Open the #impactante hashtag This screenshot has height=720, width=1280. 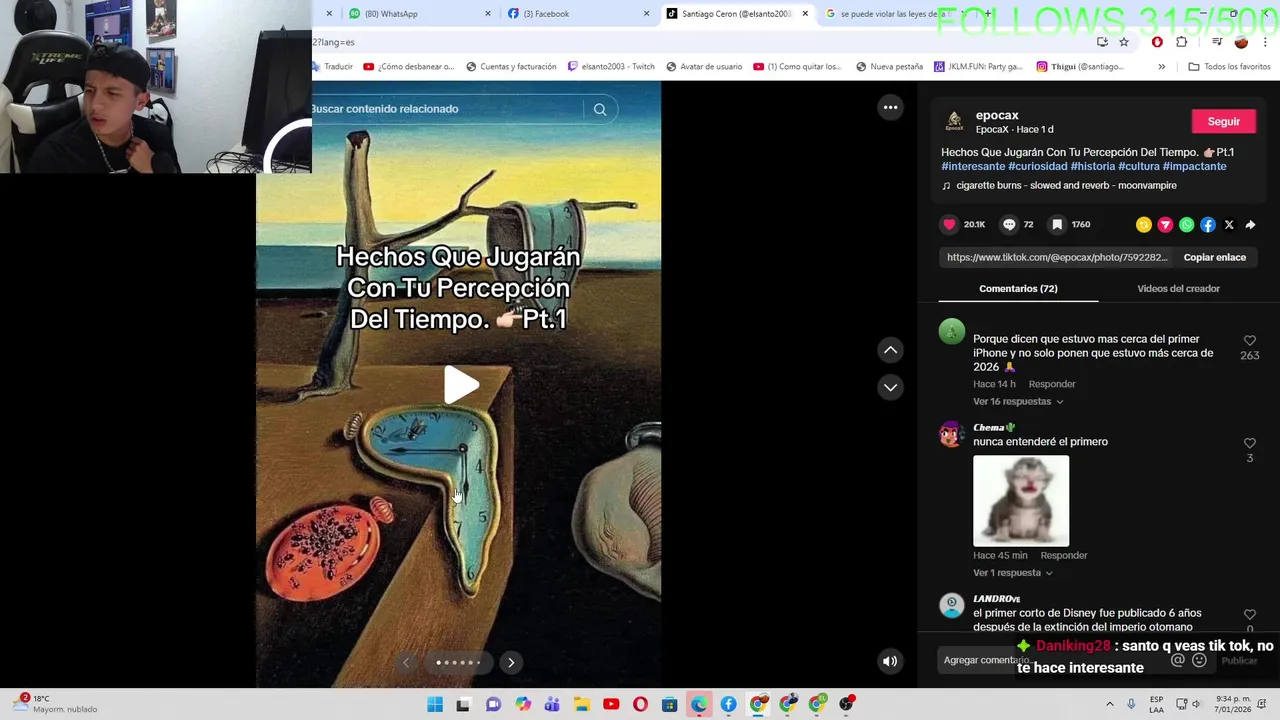coord(1194,166)
